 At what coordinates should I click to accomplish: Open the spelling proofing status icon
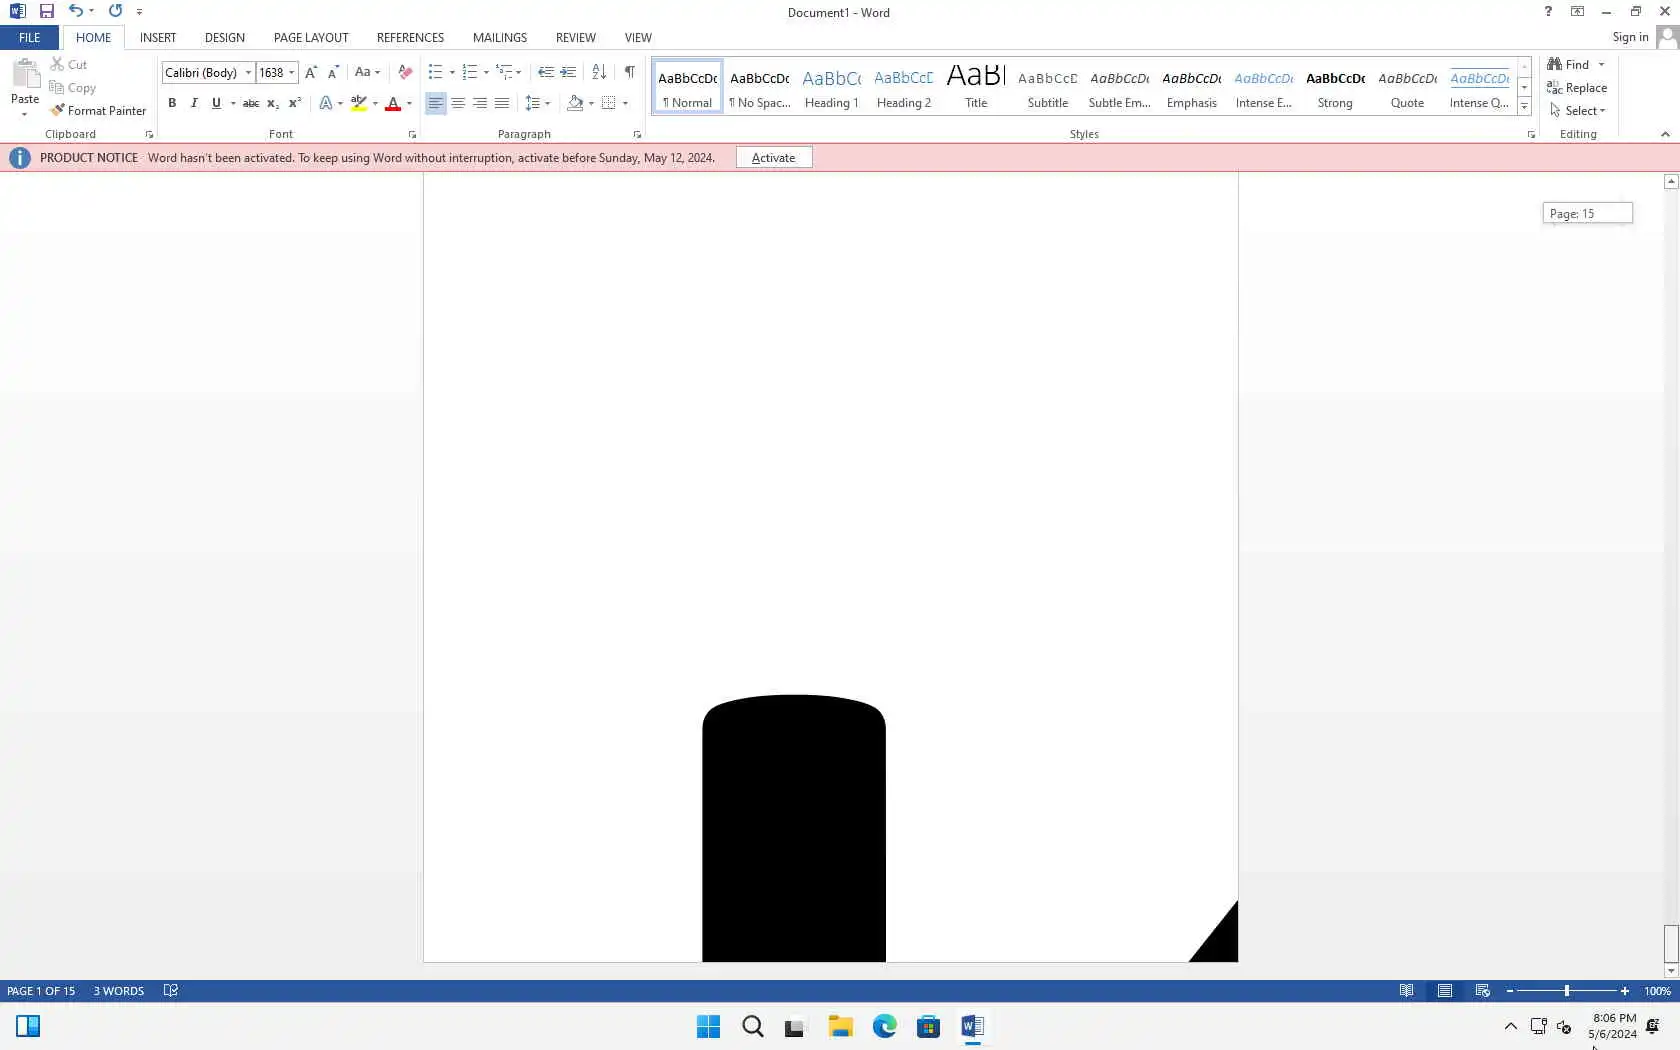[171, 991]
